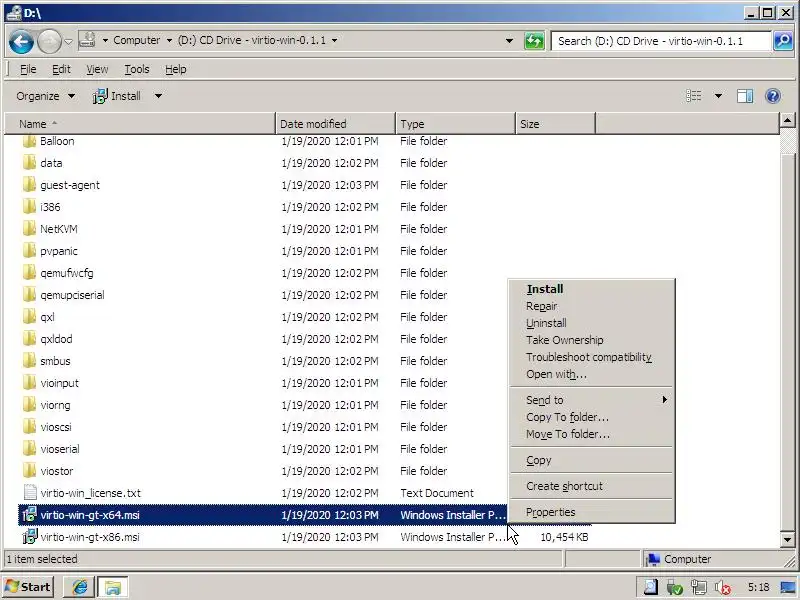This screenshot has width=800, height=600.
Task: Select the i386 folder icon
Action: pyautogui.click(x=30, y=207)
